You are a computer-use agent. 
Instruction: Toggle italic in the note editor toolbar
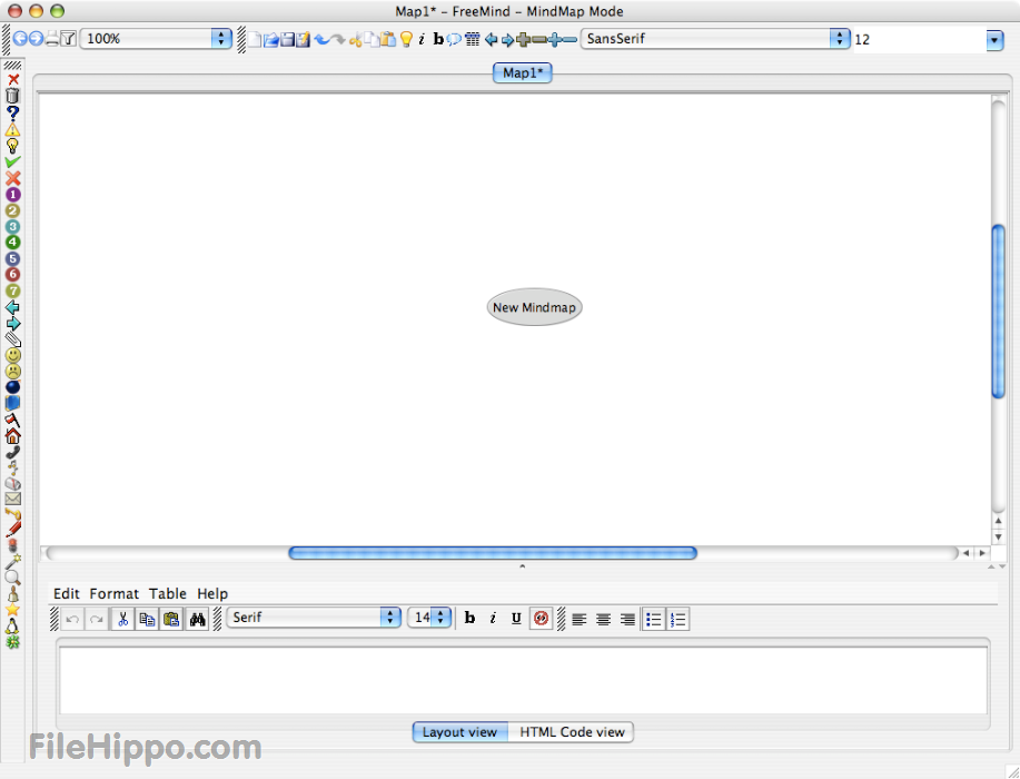coord(492,618)
